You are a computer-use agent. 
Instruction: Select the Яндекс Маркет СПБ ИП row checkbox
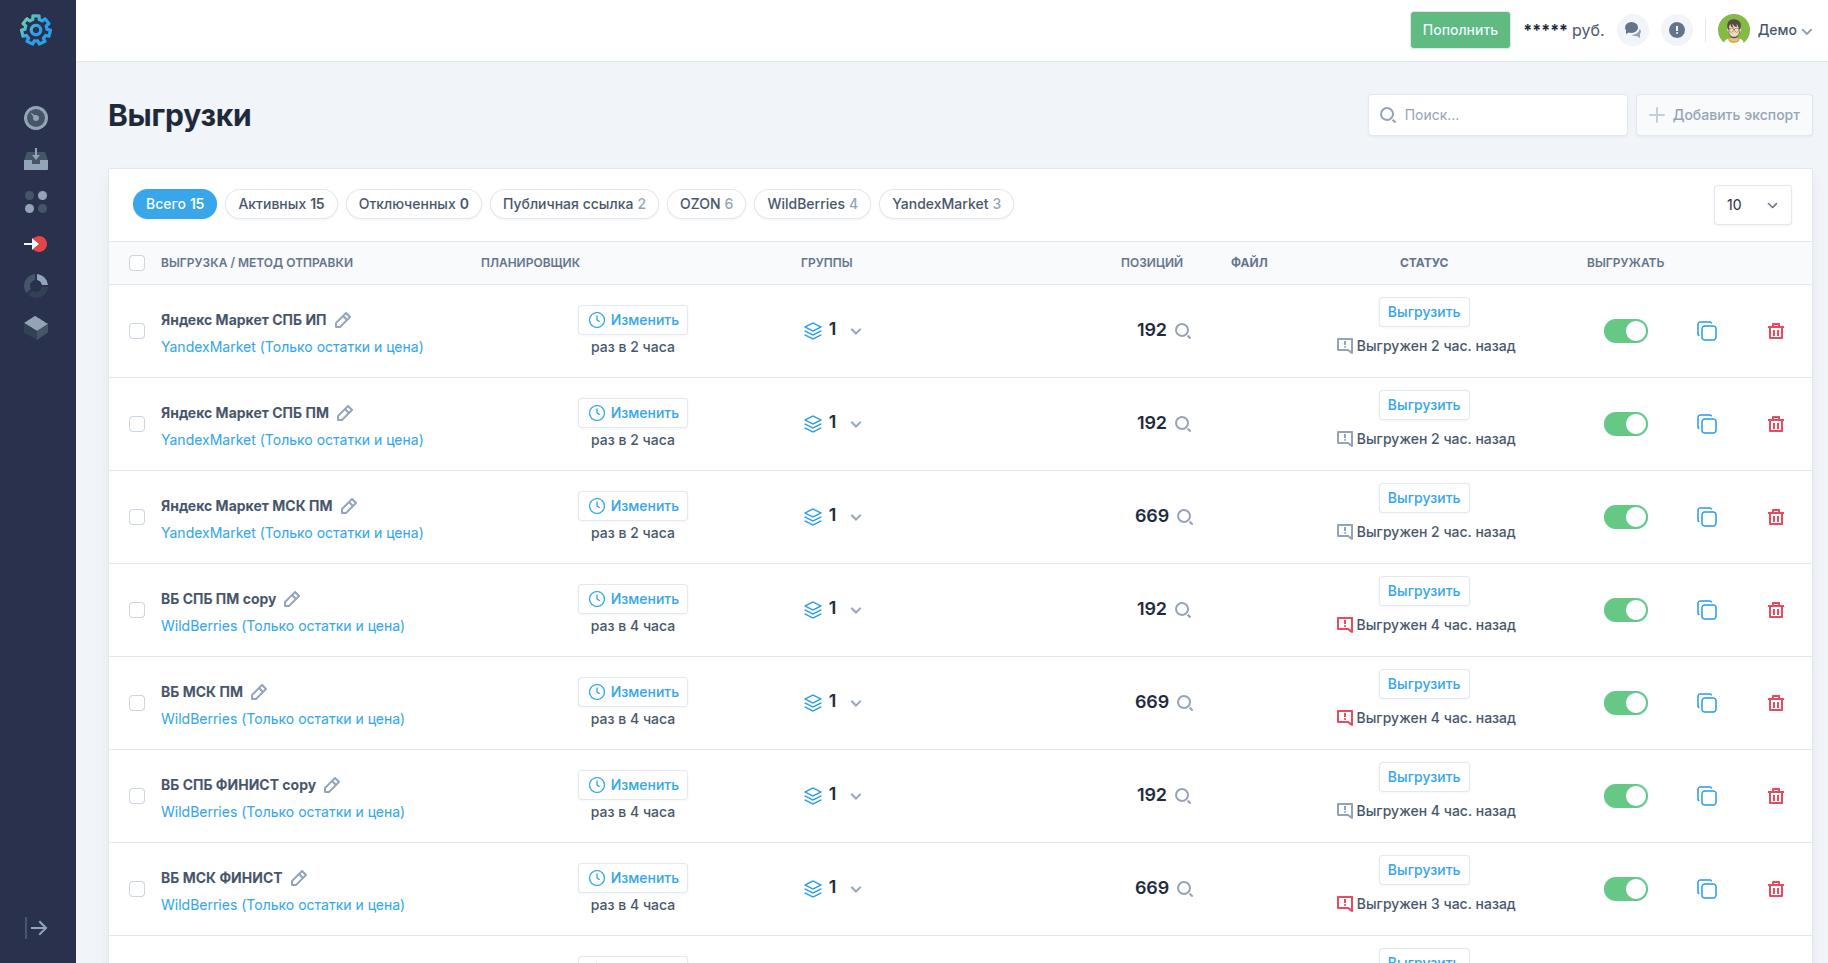pos(137,331)
